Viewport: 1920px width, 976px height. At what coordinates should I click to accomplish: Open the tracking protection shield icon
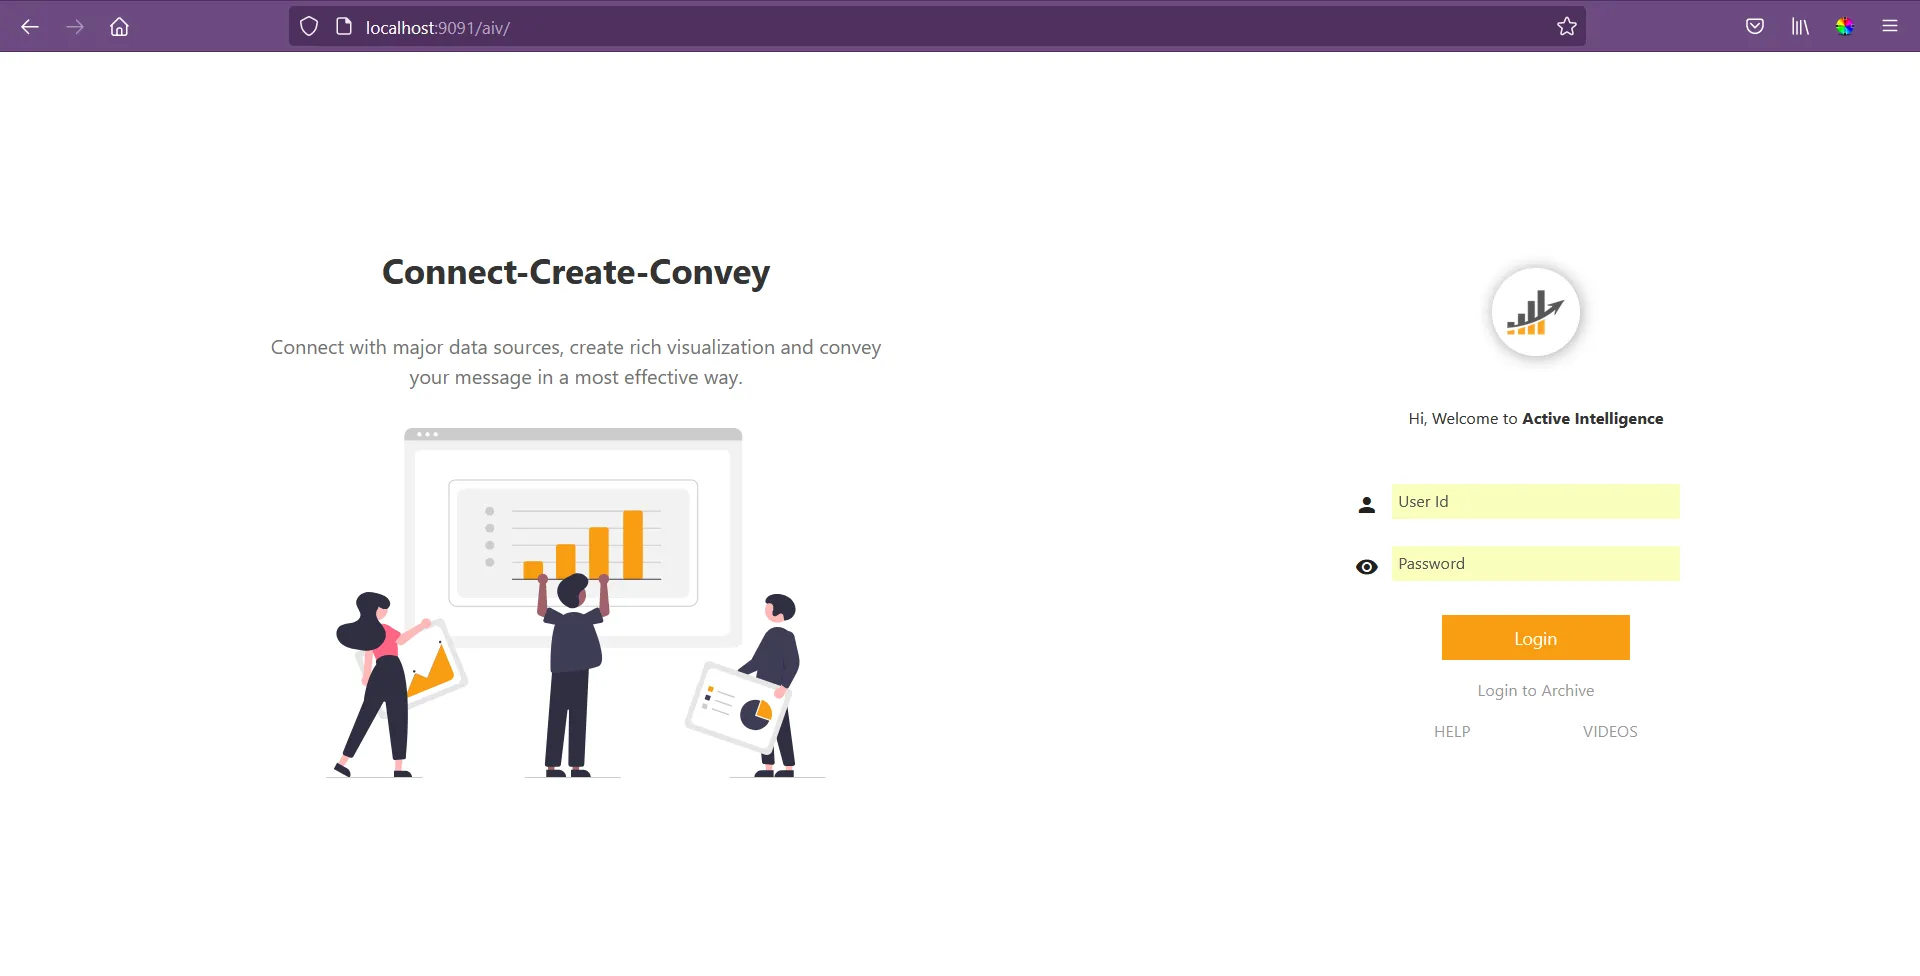point(309,27)
